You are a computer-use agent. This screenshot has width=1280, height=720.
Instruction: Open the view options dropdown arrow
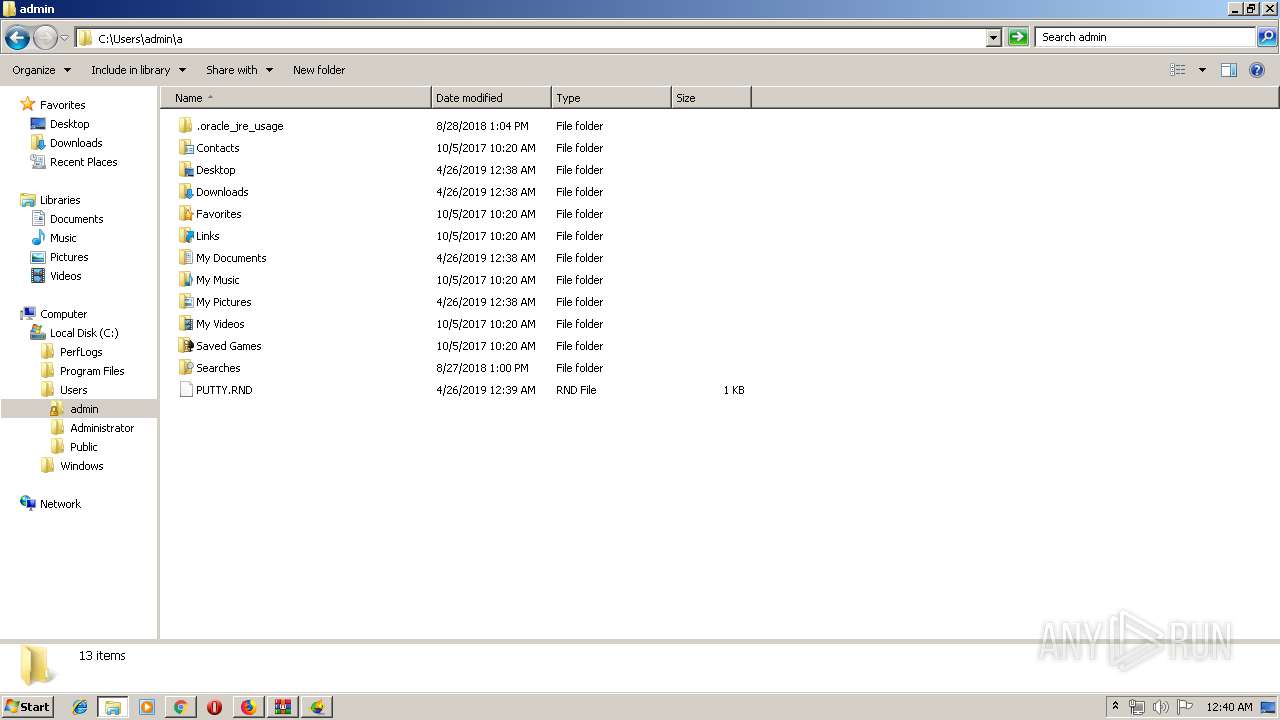pos(1202,70)
